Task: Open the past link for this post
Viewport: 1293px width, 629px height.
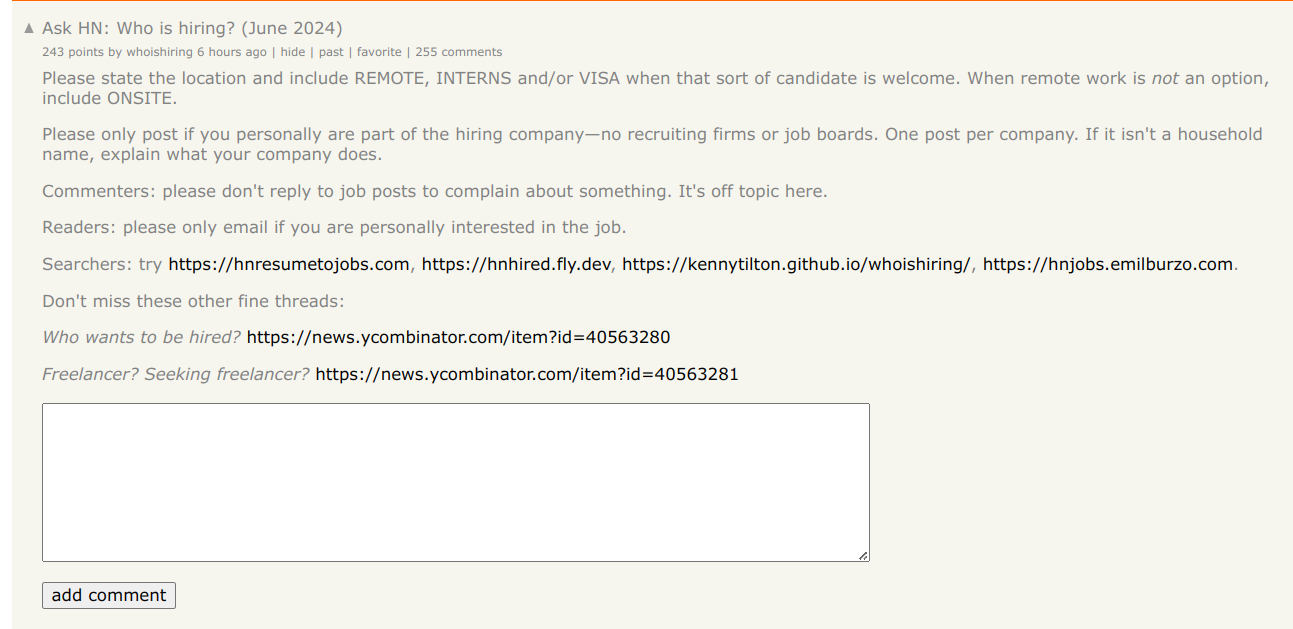Action: tap(331, 52)
